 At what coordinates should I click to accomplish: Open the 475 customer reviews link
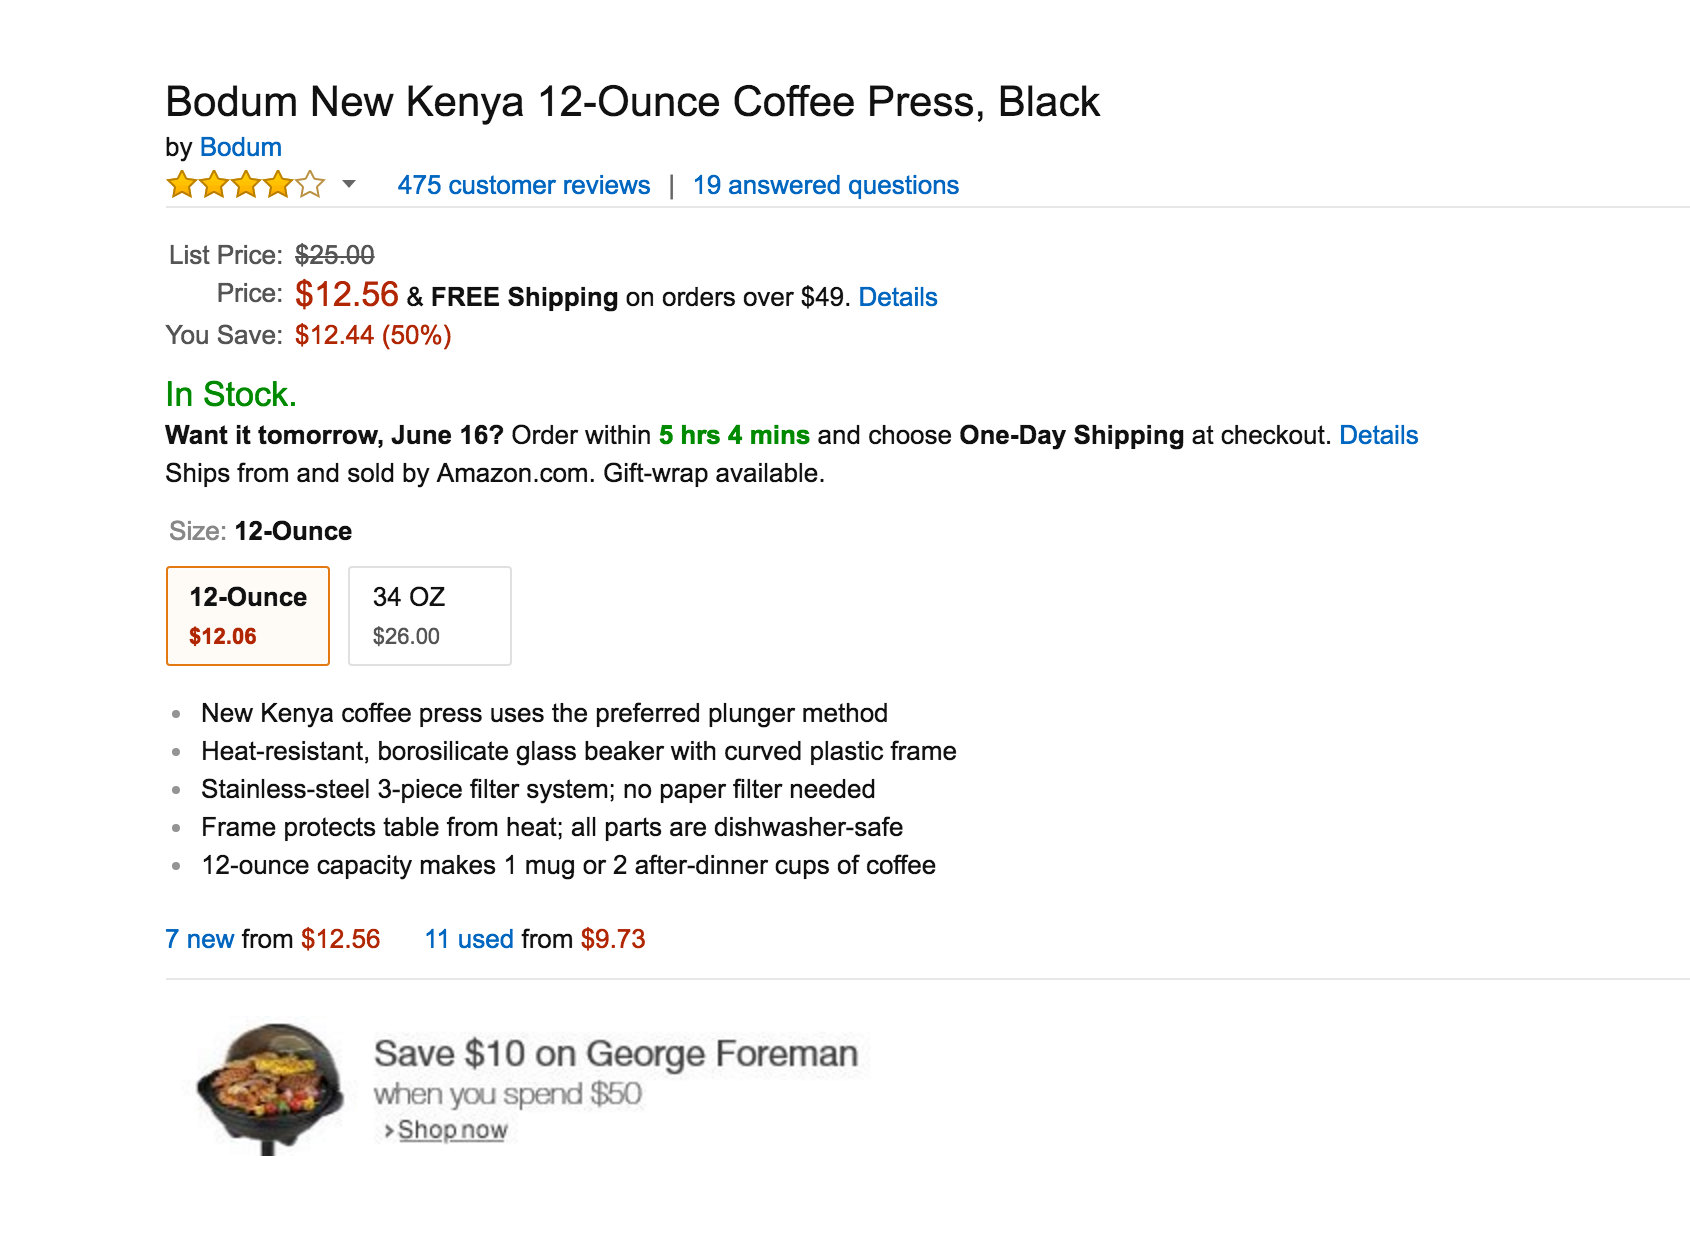[523, 185]
